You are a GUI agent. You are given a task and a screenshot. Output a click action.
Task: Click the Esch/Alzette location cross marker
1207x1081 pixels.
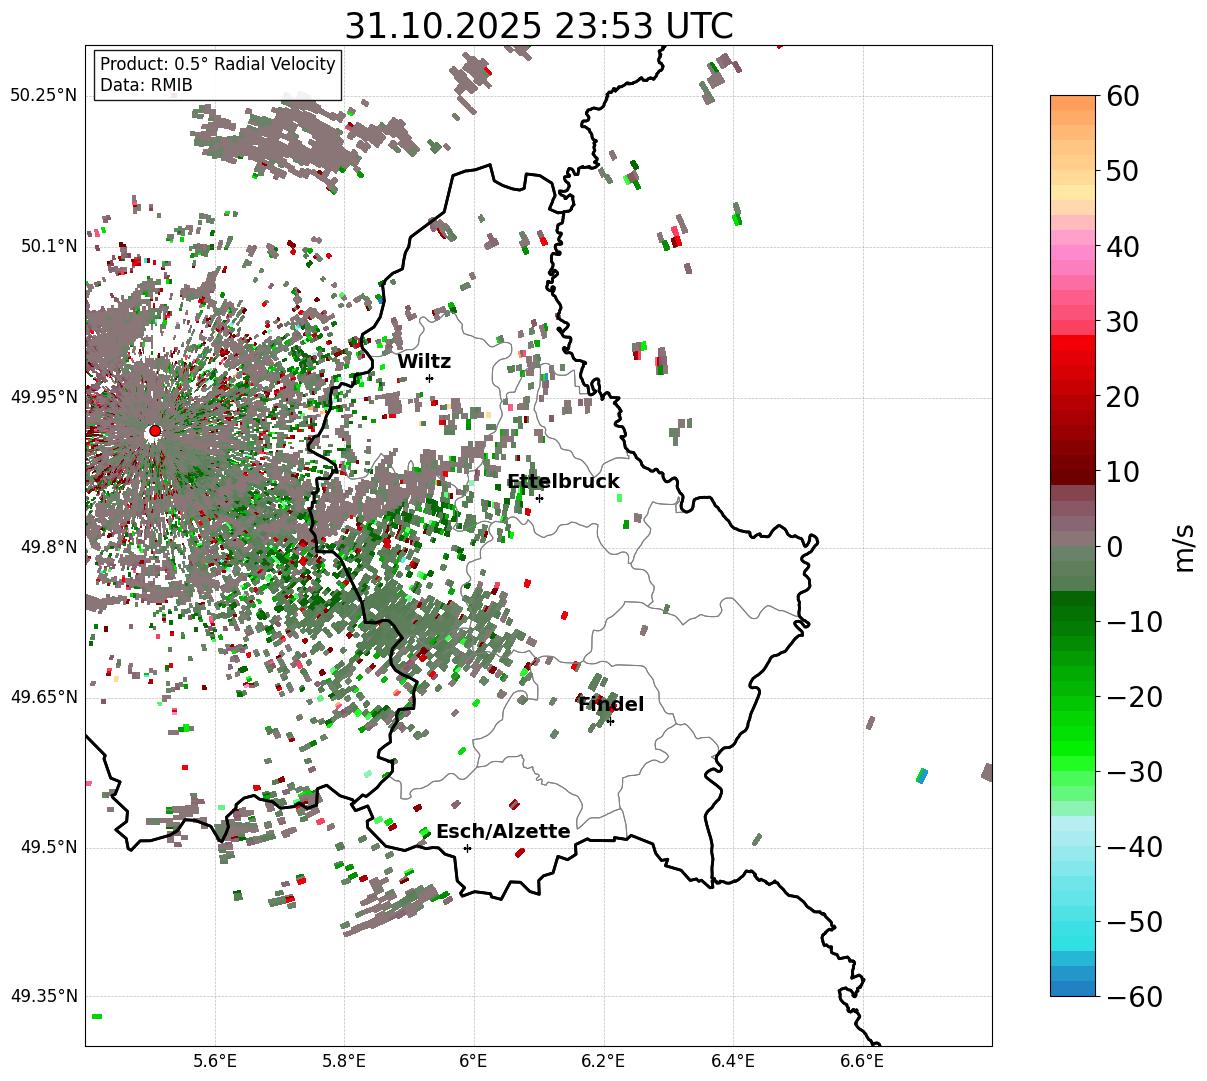tap(467, 848)
